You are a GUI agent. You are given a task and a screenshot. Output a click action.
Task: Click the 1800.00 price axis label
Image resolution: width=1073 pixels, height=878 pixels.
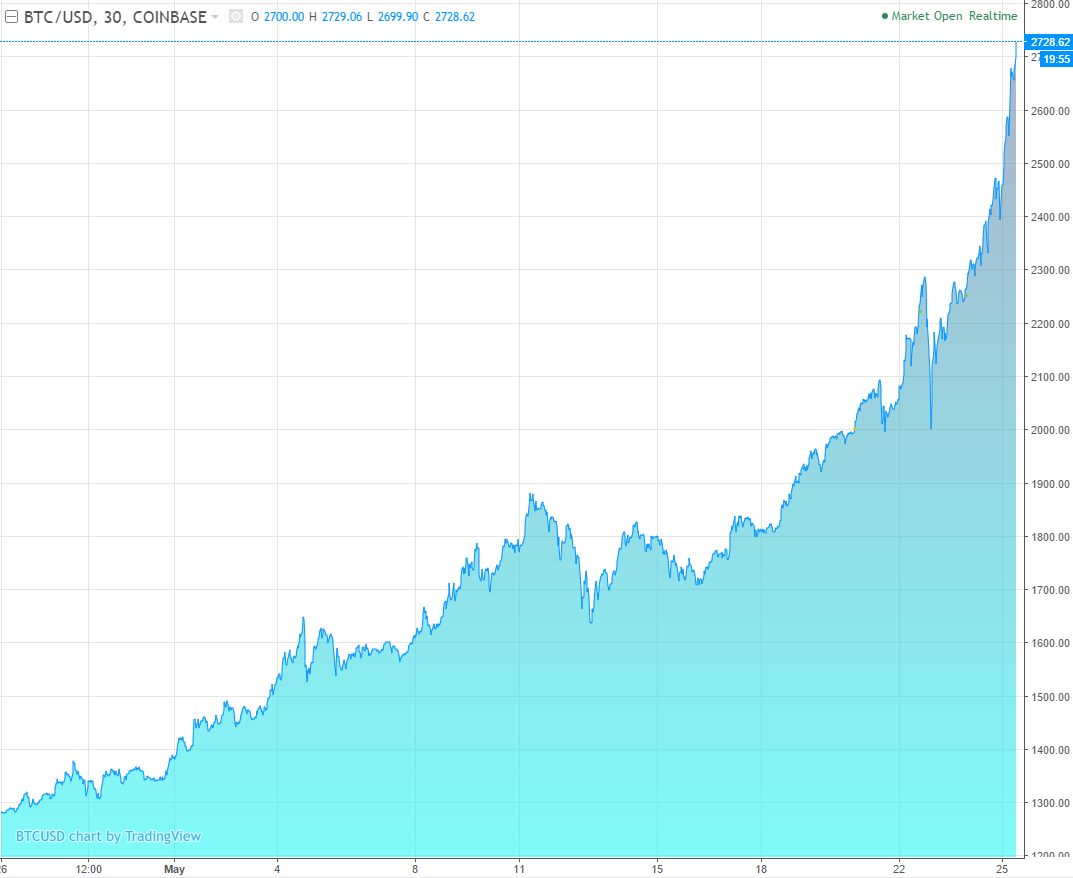[1050, 537]
